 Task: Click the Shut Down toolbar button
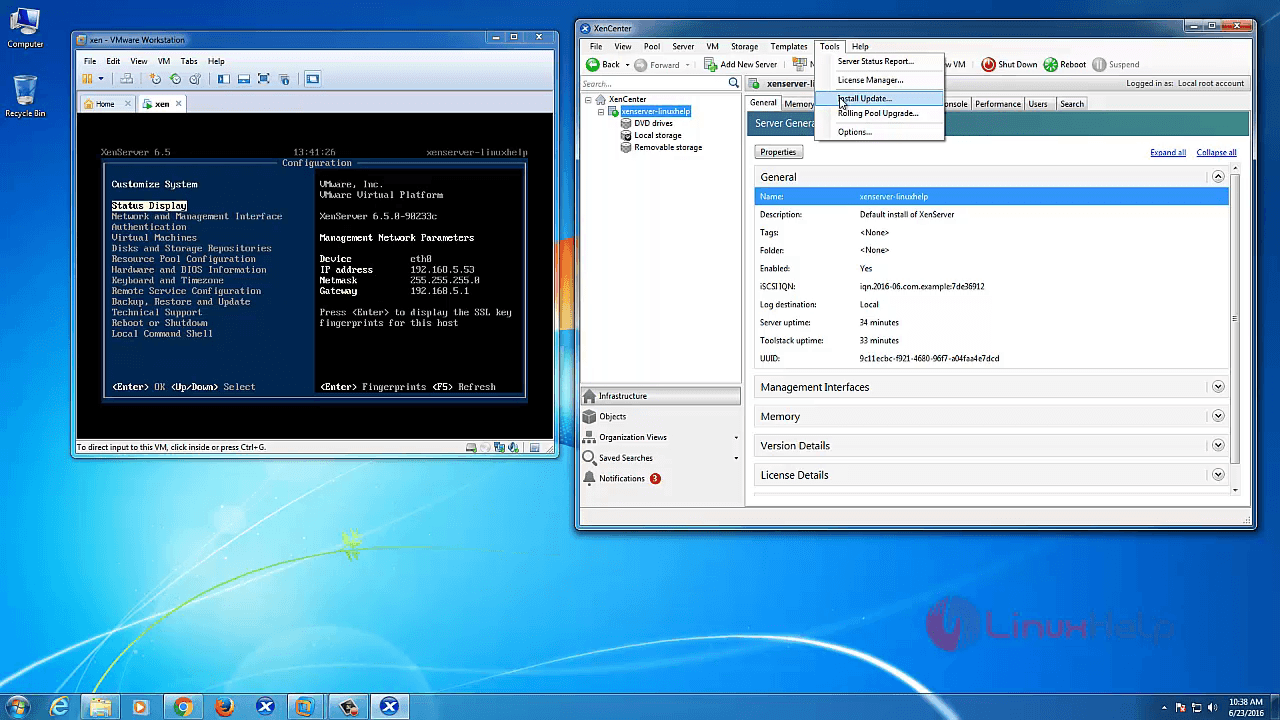1009,65
